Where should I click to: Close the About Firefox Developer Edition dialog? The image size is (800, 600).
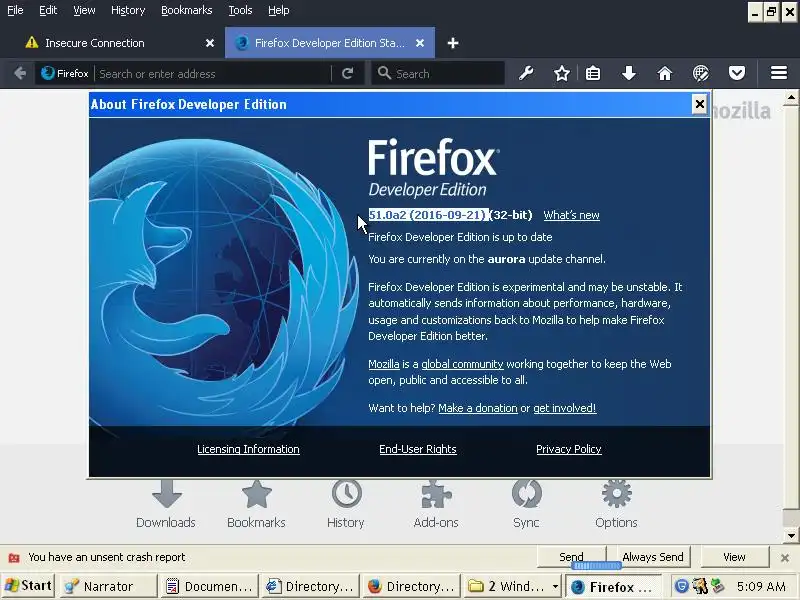(x=699, y=104)
